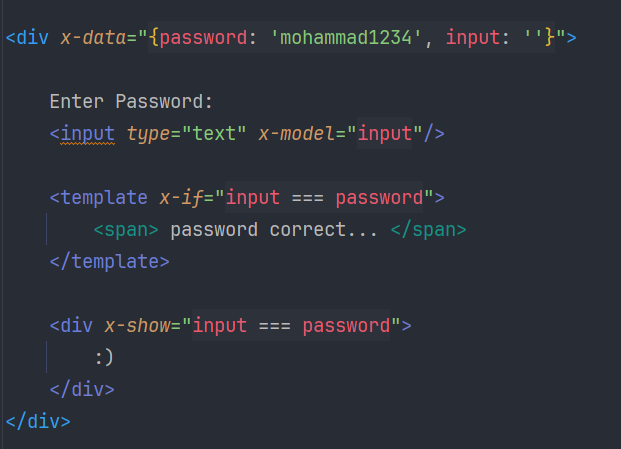This screenshot has height=449, width=621.
Task: Click the last closing div tag
Action: tap(38, 421)
